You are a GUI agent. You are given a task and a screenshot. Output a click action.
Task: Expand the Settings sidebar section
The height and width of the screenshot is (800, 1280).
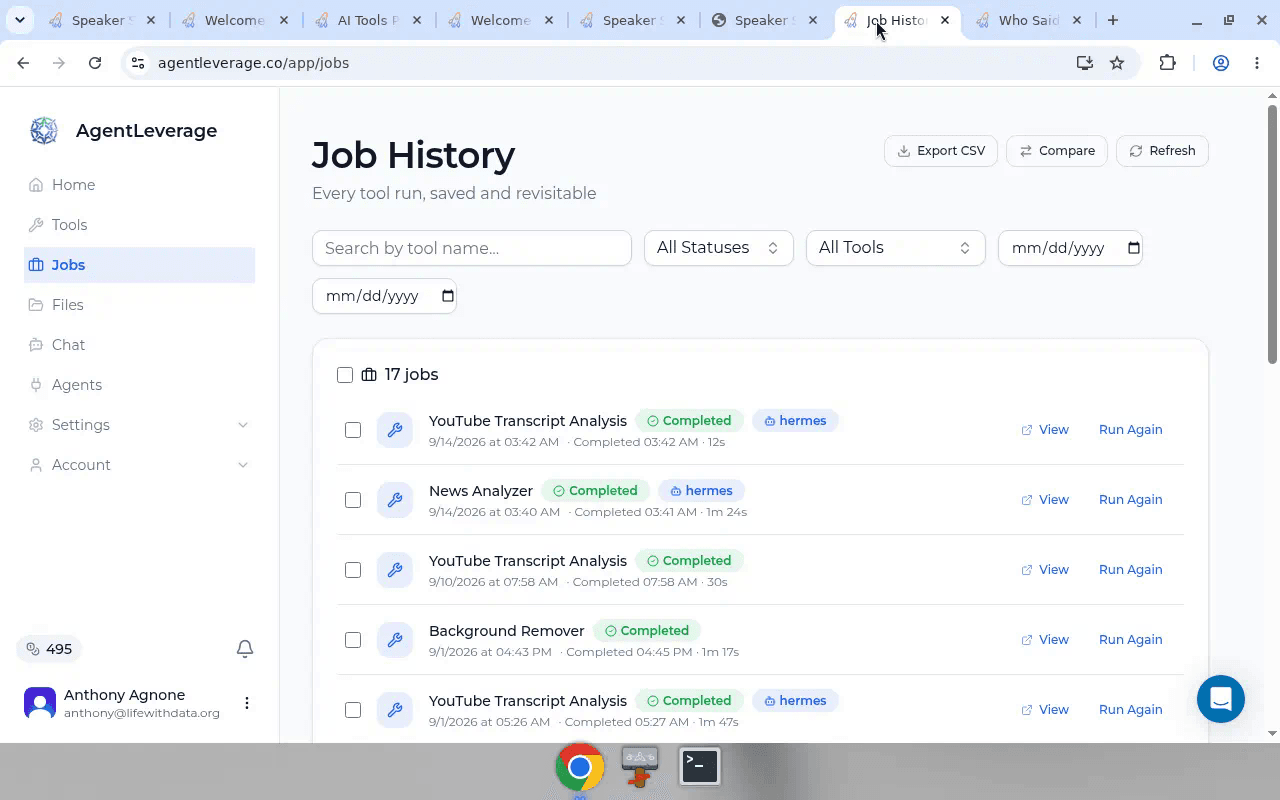click(140, 425)
